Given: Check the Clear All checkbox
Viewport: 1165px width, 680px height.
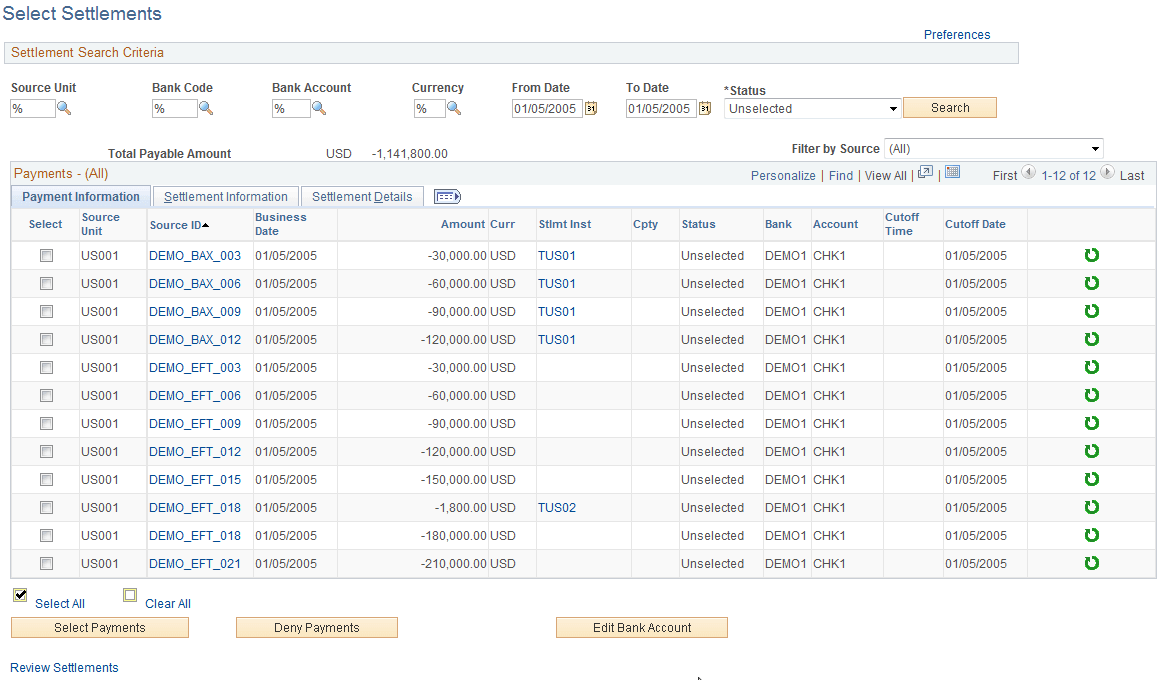Looking at the screenshot, I should [x=130, y=595].
